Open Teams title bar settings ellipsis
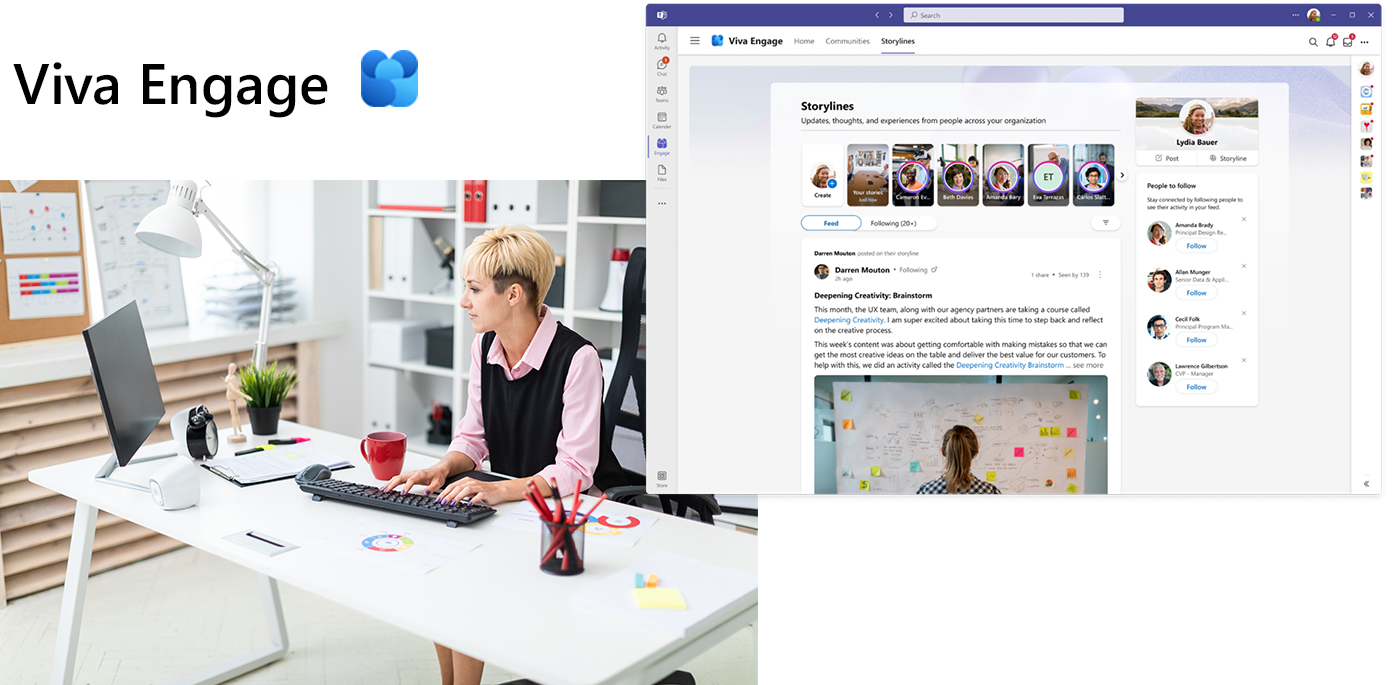The width and height of the screenshot is (1400, 685). coord(1296,15)
